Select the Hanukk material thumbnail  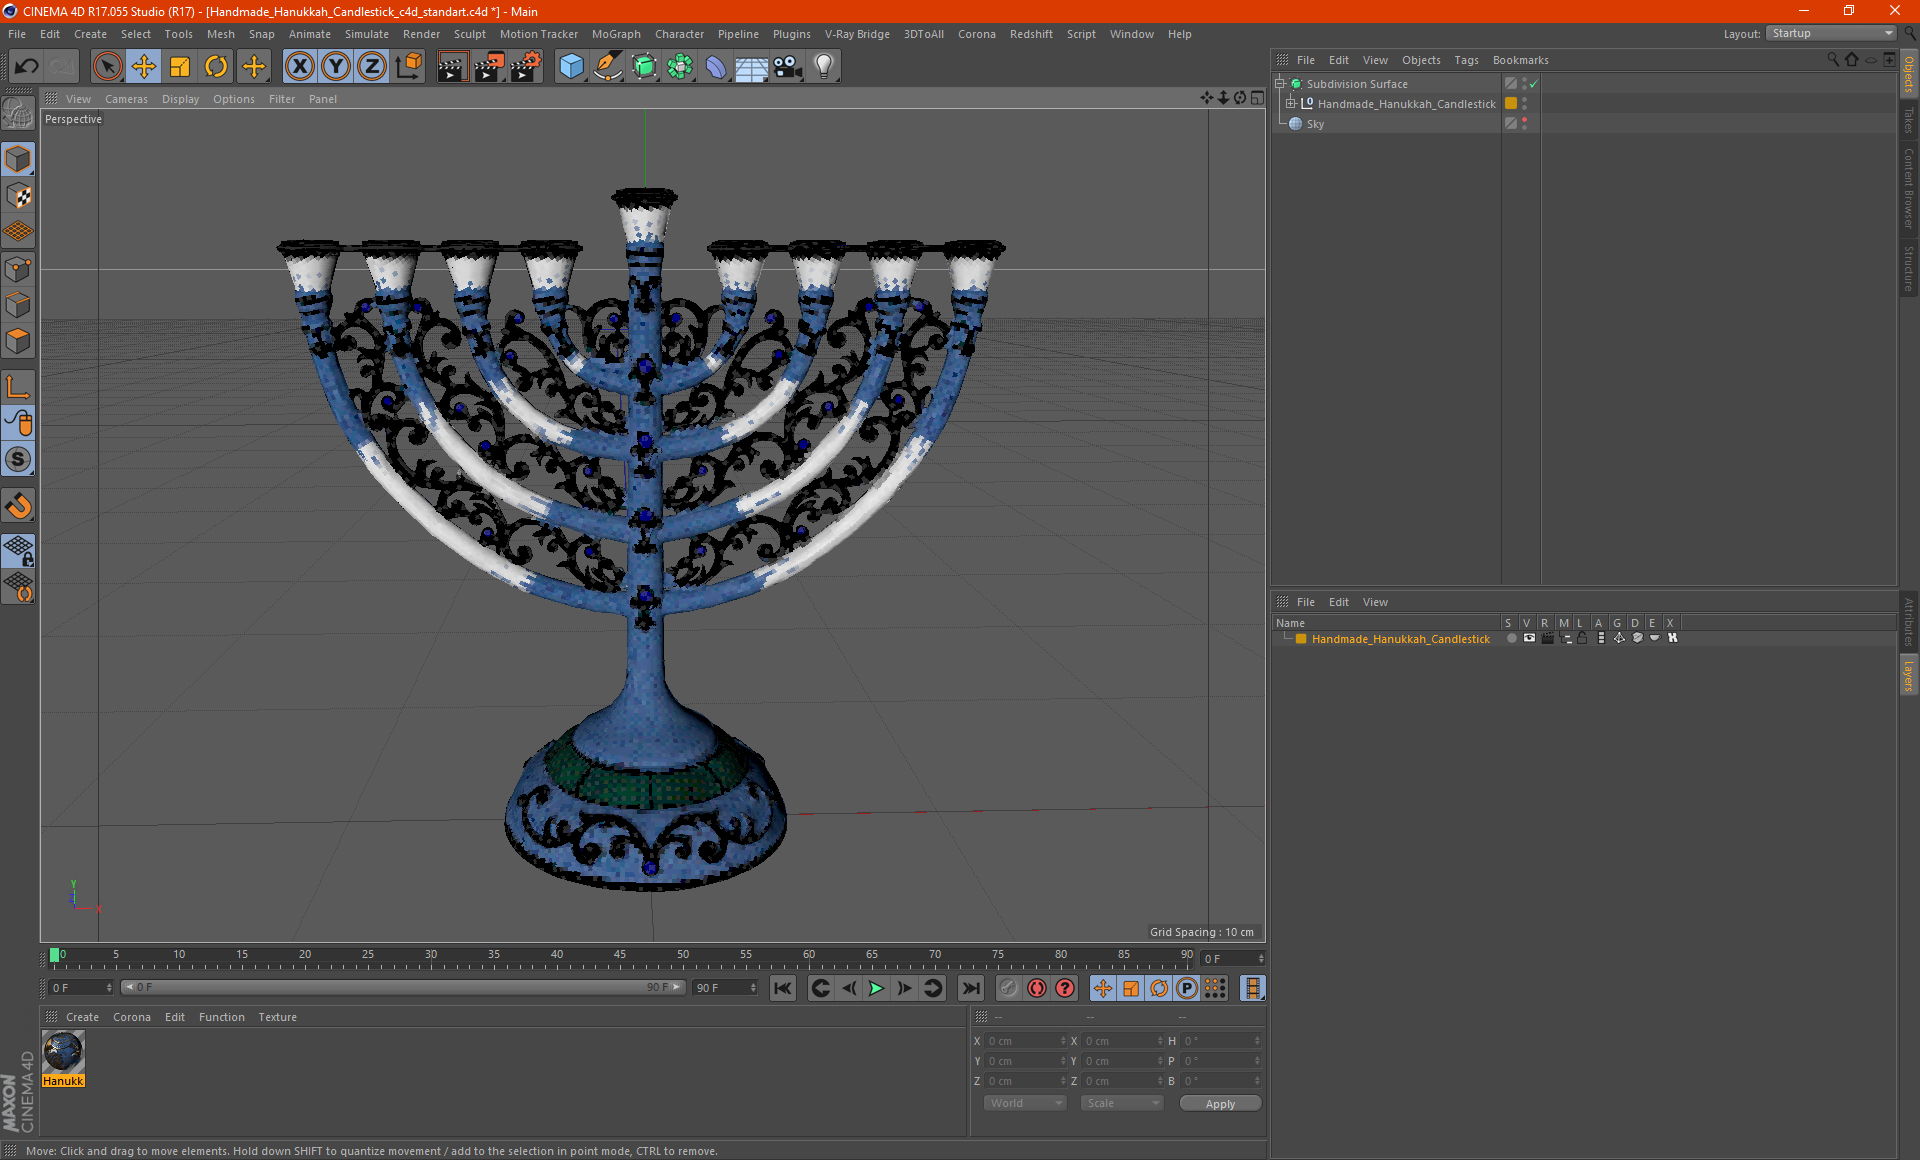point(63,1053)
